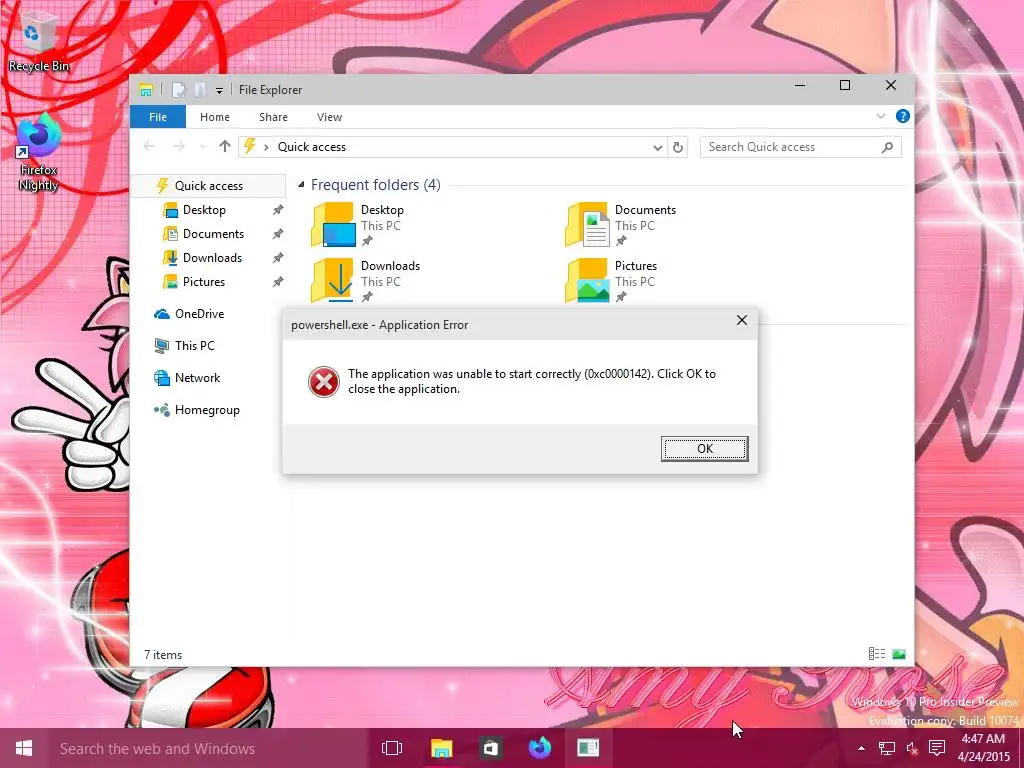Open recent locations dropdown arrow
The width and height of the screenshot is (1024, 768).
(x=202, y=147)
